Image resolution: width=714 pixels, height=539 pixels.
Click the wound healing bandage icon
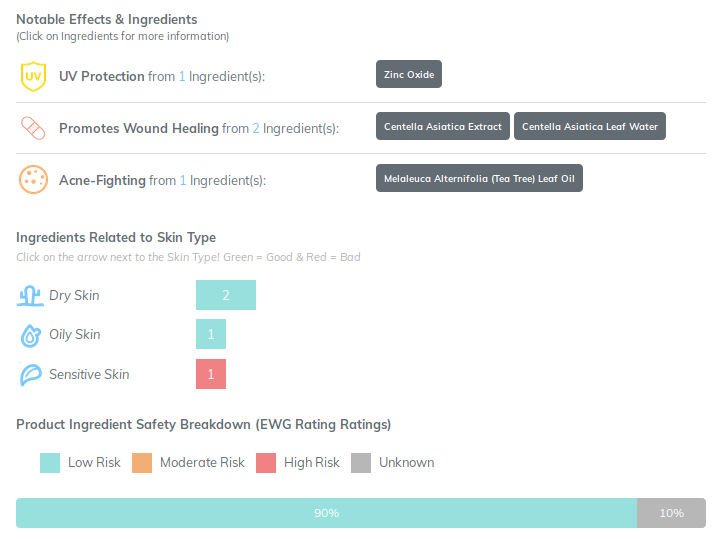[x=33, y=128]
